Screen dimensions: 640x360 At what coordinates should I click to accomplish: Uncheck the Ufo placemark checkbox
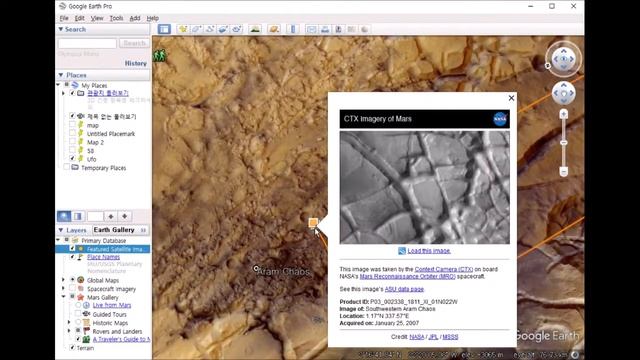(72, 159)
